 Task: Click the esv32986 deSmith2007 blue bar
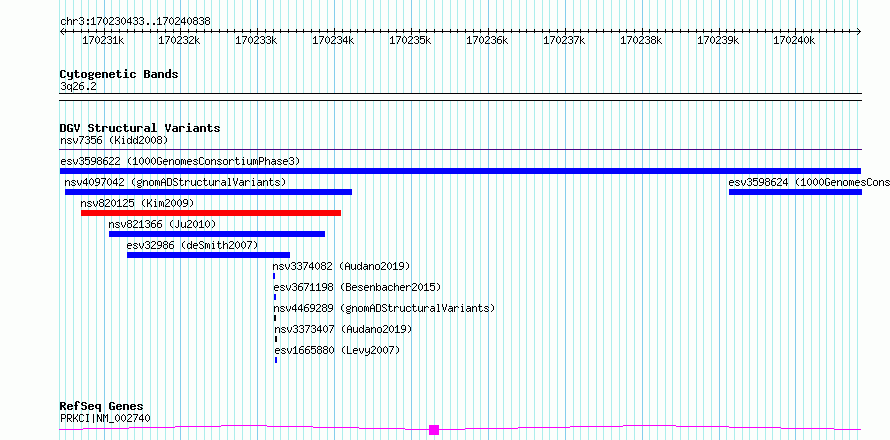tap(208, 255)
